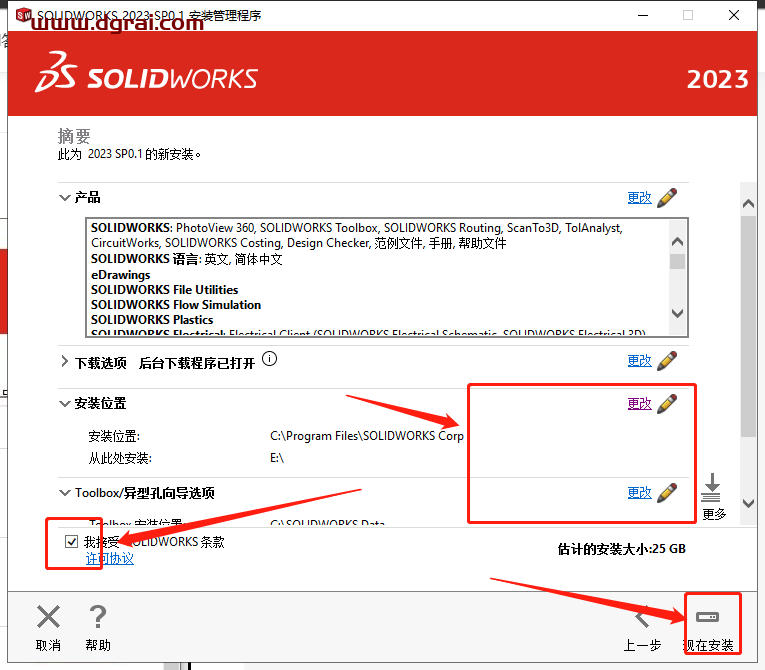Collapse the 产品 section chevron
Image resolution: width=765 pixels, height=670 pixels.
coord(64,198)
